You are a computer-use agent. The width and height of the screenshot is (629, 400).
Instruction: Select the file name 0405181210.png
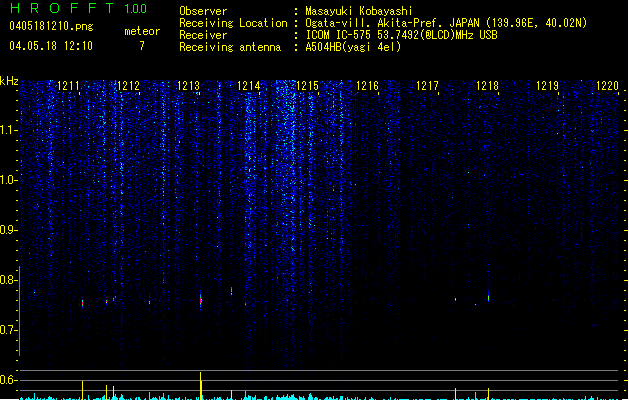point(51,26)
